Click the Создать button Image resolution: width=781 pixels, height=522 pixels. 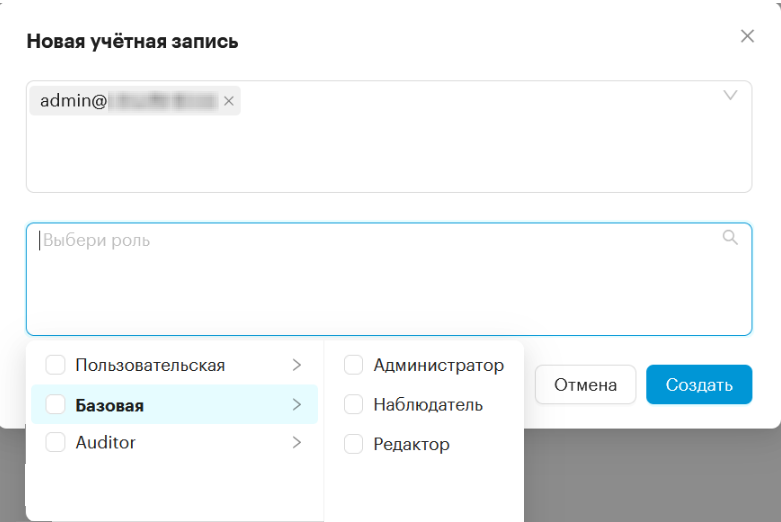point(699,385)
